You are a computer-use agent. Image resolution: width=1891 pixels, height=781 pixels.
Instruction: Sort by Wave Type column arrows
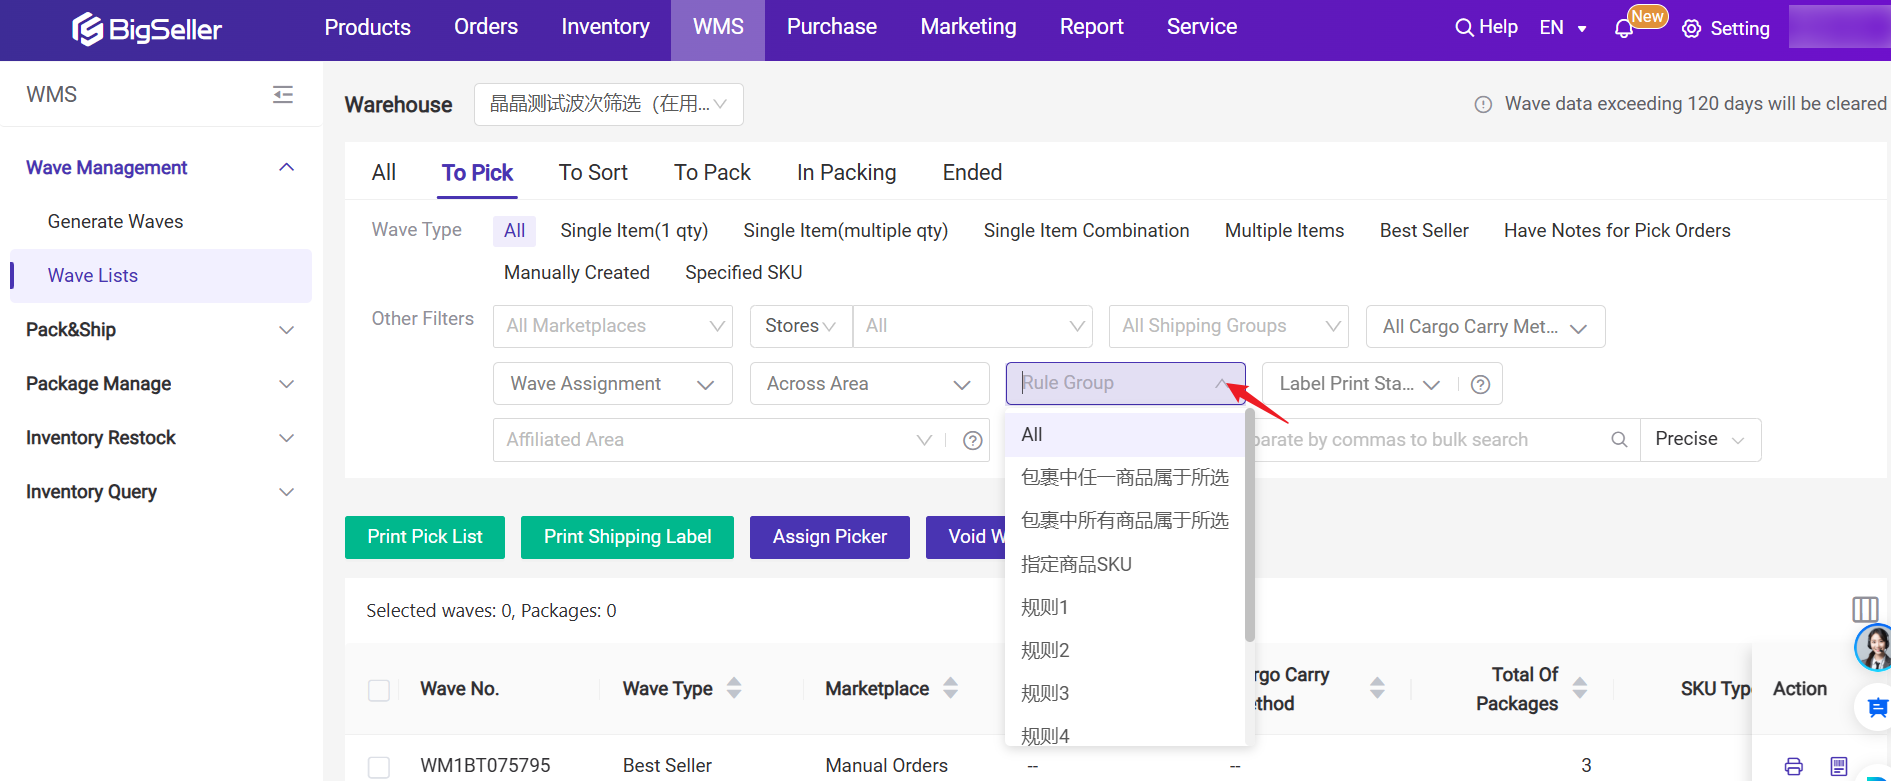(x=734, y=688)
